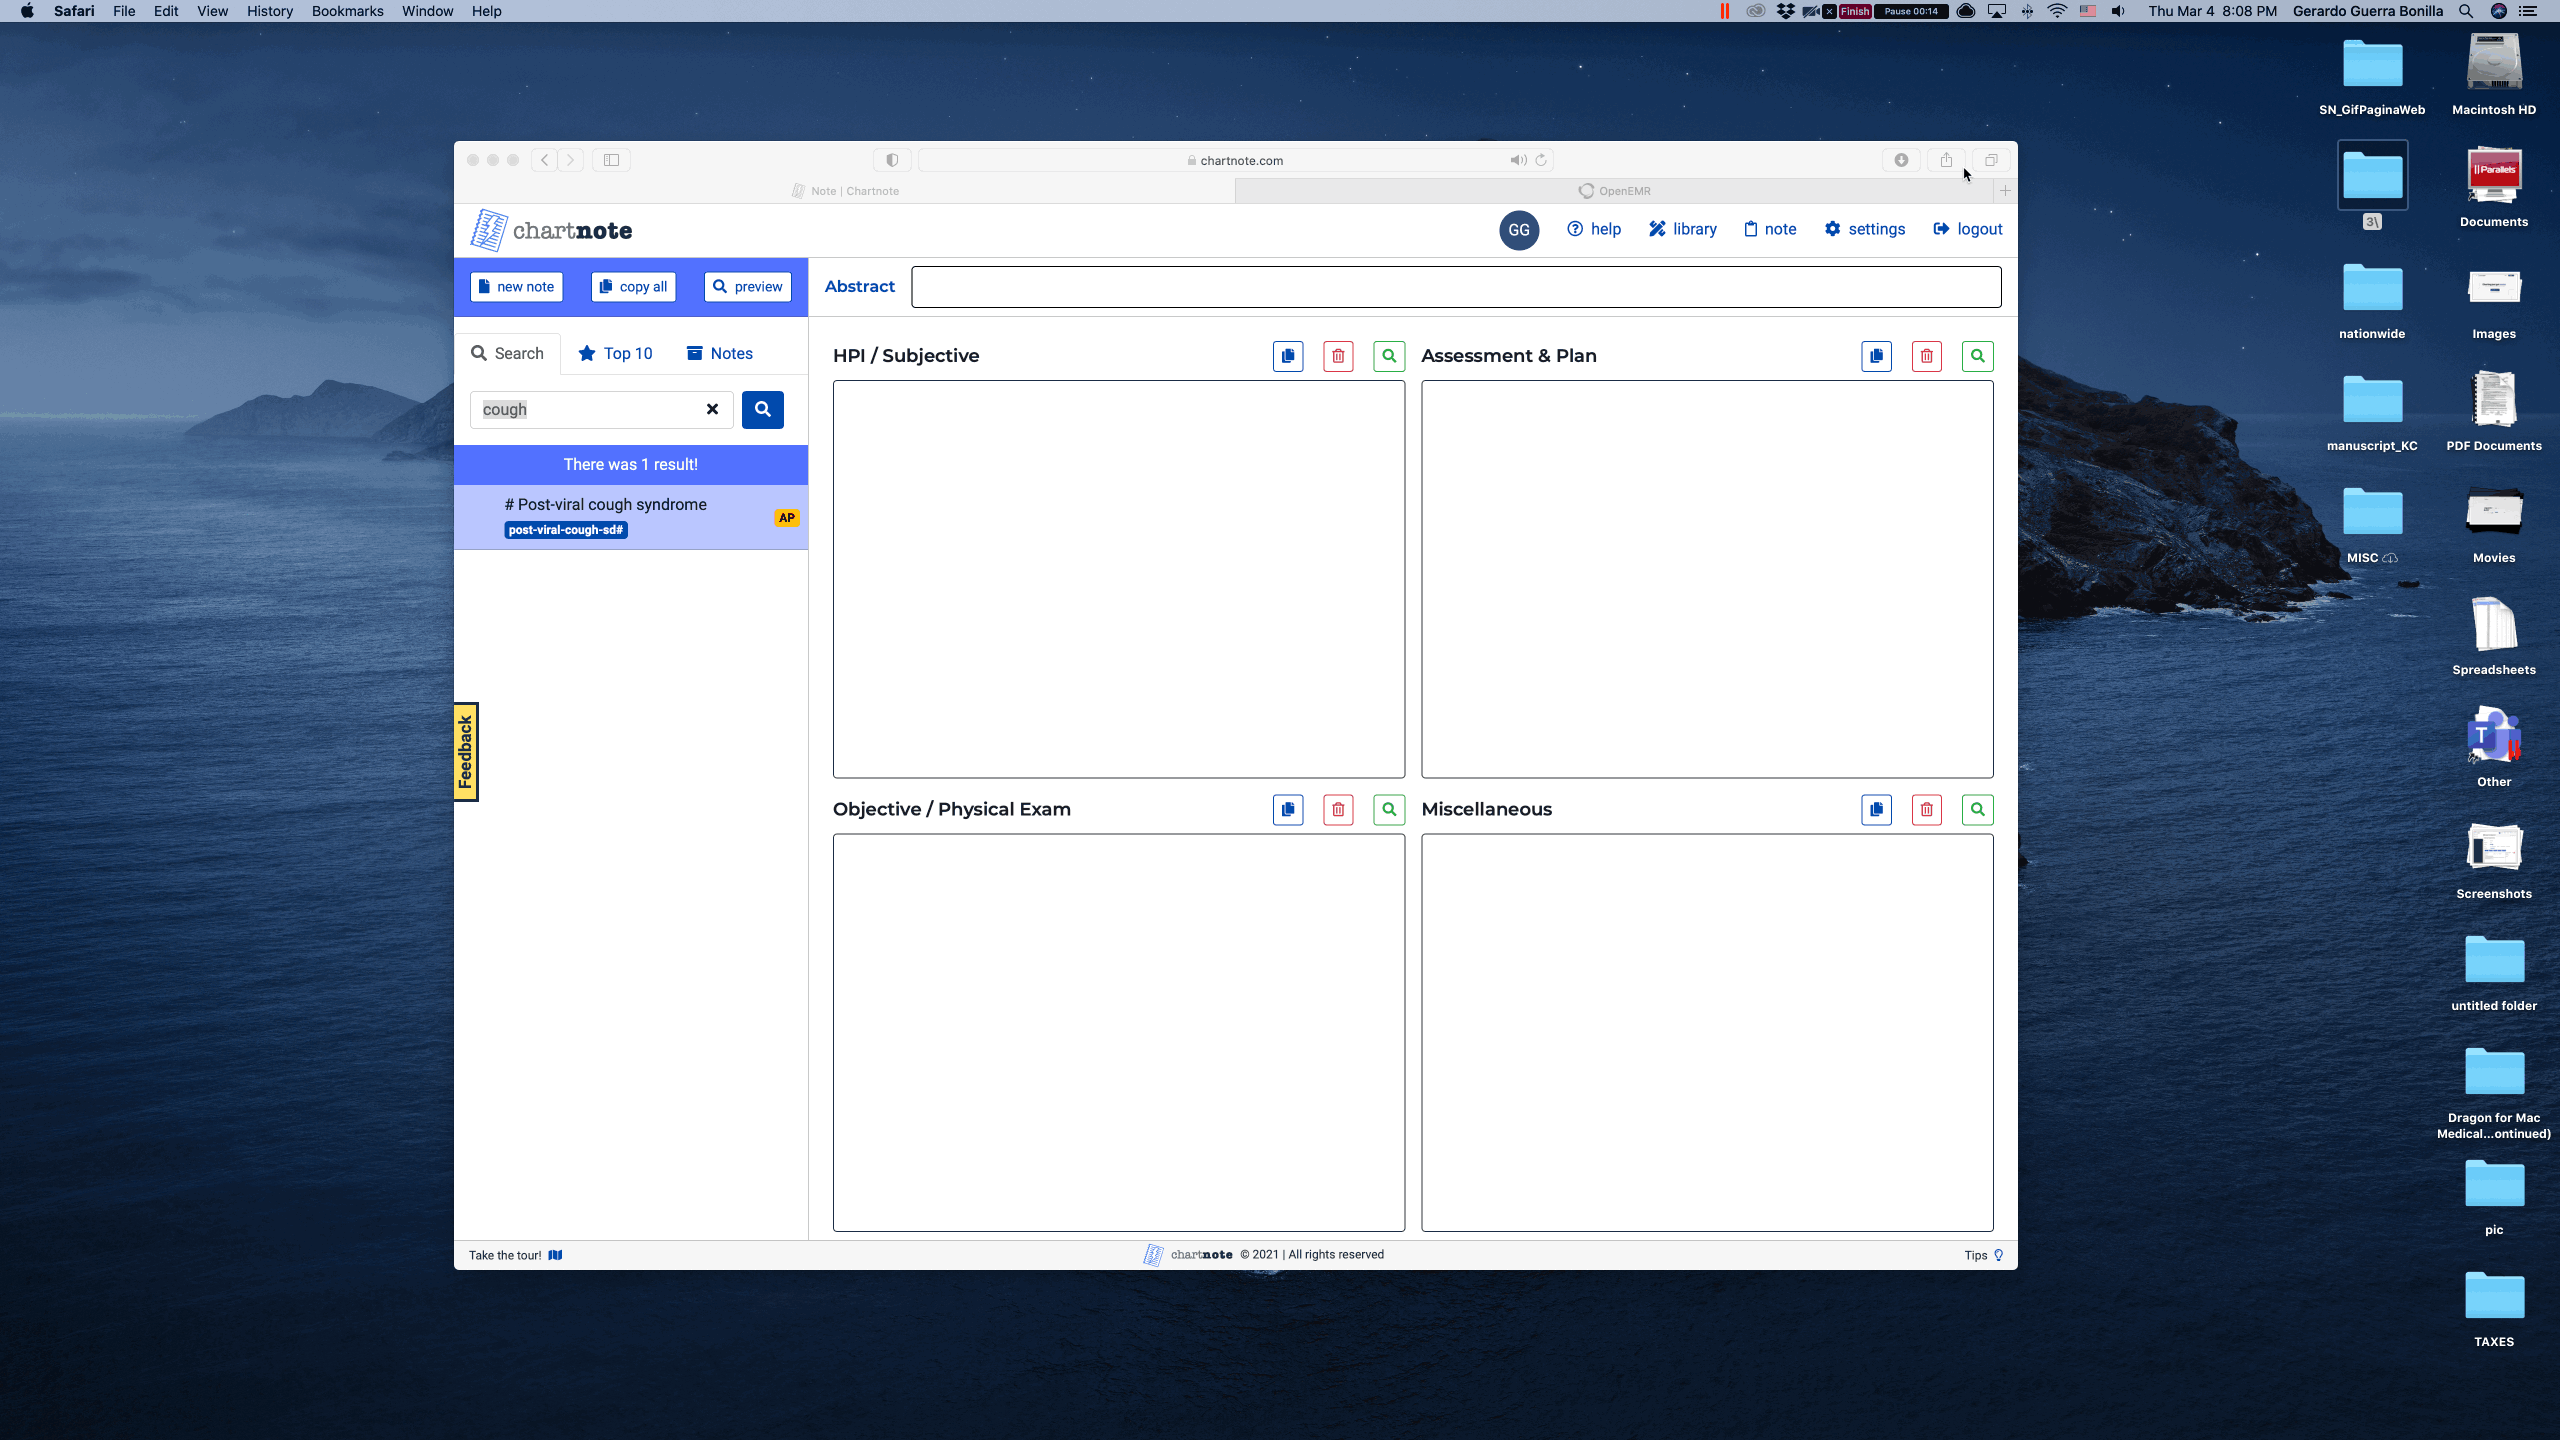Image resolution: width=2560 pixels, height=1440 pixels.
Task: Click the copy all button
Action: (633, 287)
